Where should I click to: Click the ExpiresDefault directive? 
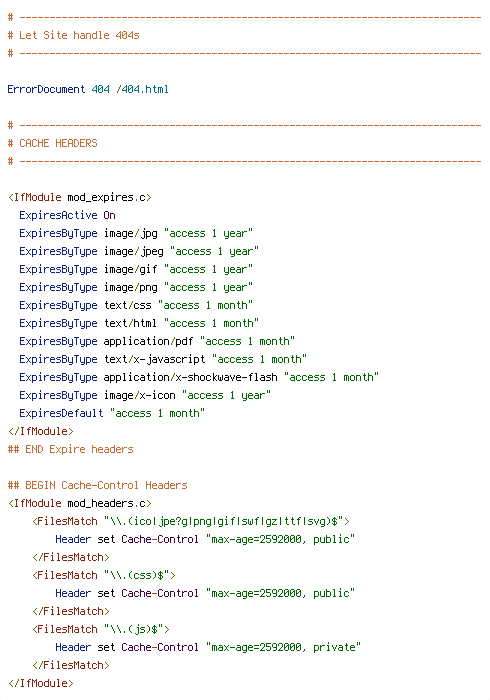tap(61, 413)
